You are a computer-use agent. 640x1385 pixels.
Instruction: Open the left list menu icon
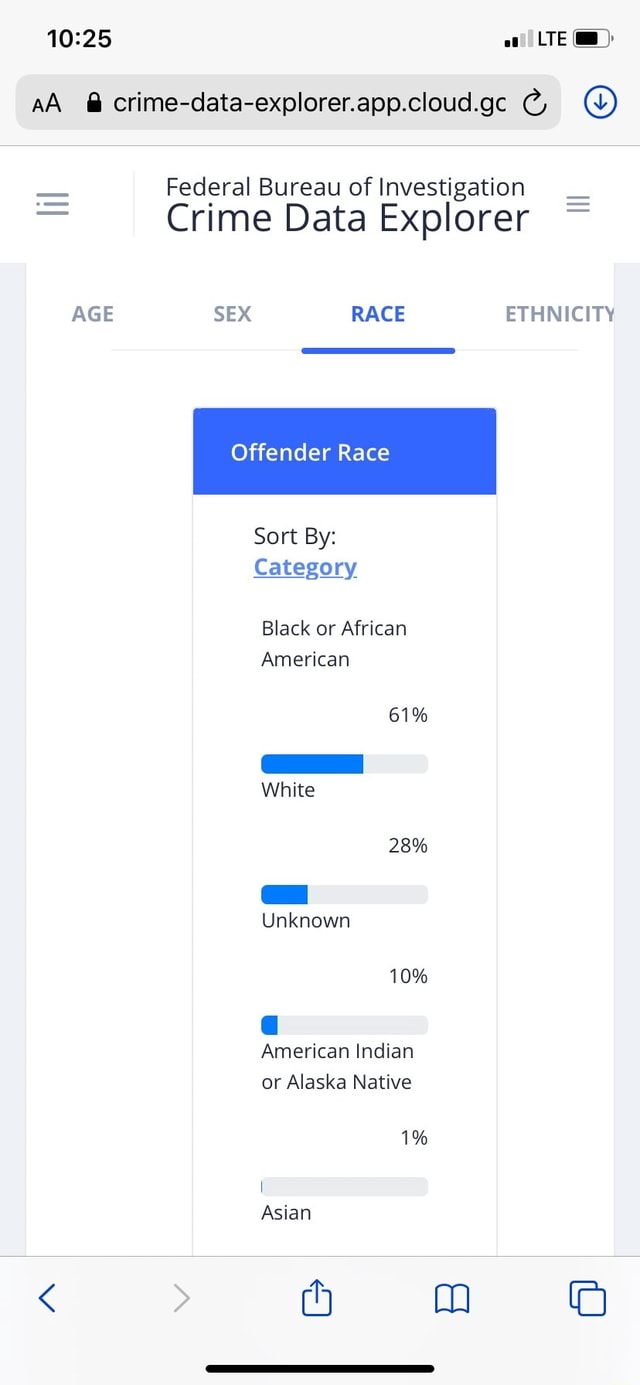[x=52, y=205]
